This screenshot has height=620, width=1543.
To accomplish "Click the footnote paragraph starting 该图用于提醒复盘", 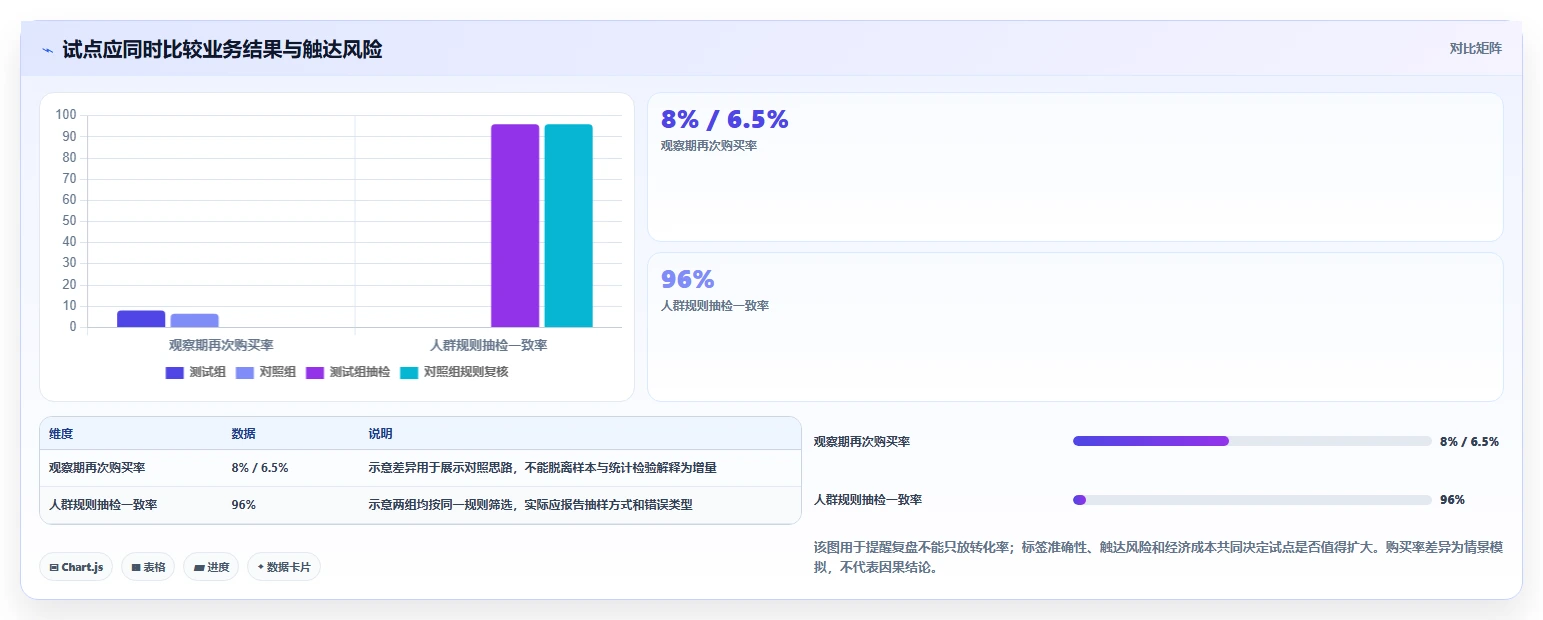I will click(x=1158, y=557).
